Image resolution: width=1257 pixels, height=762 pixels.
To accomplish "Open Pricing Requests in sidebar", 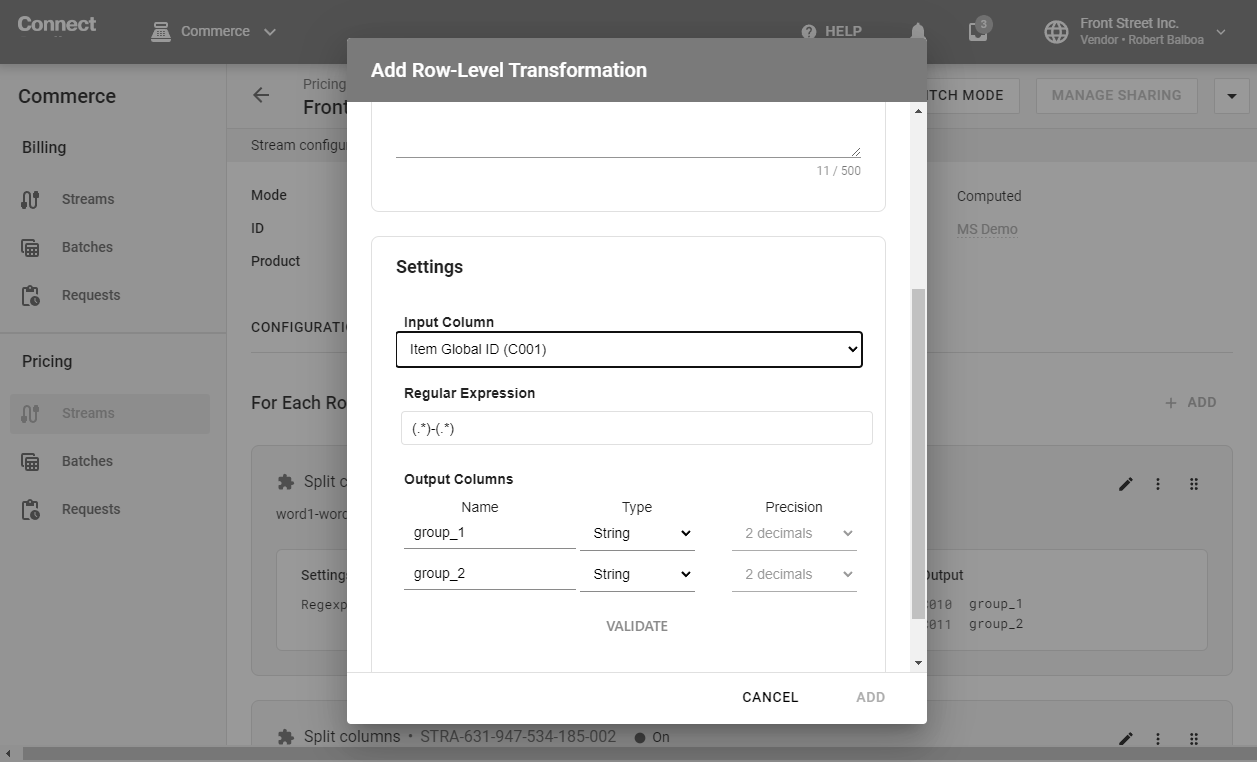I will tap(109, 509).
